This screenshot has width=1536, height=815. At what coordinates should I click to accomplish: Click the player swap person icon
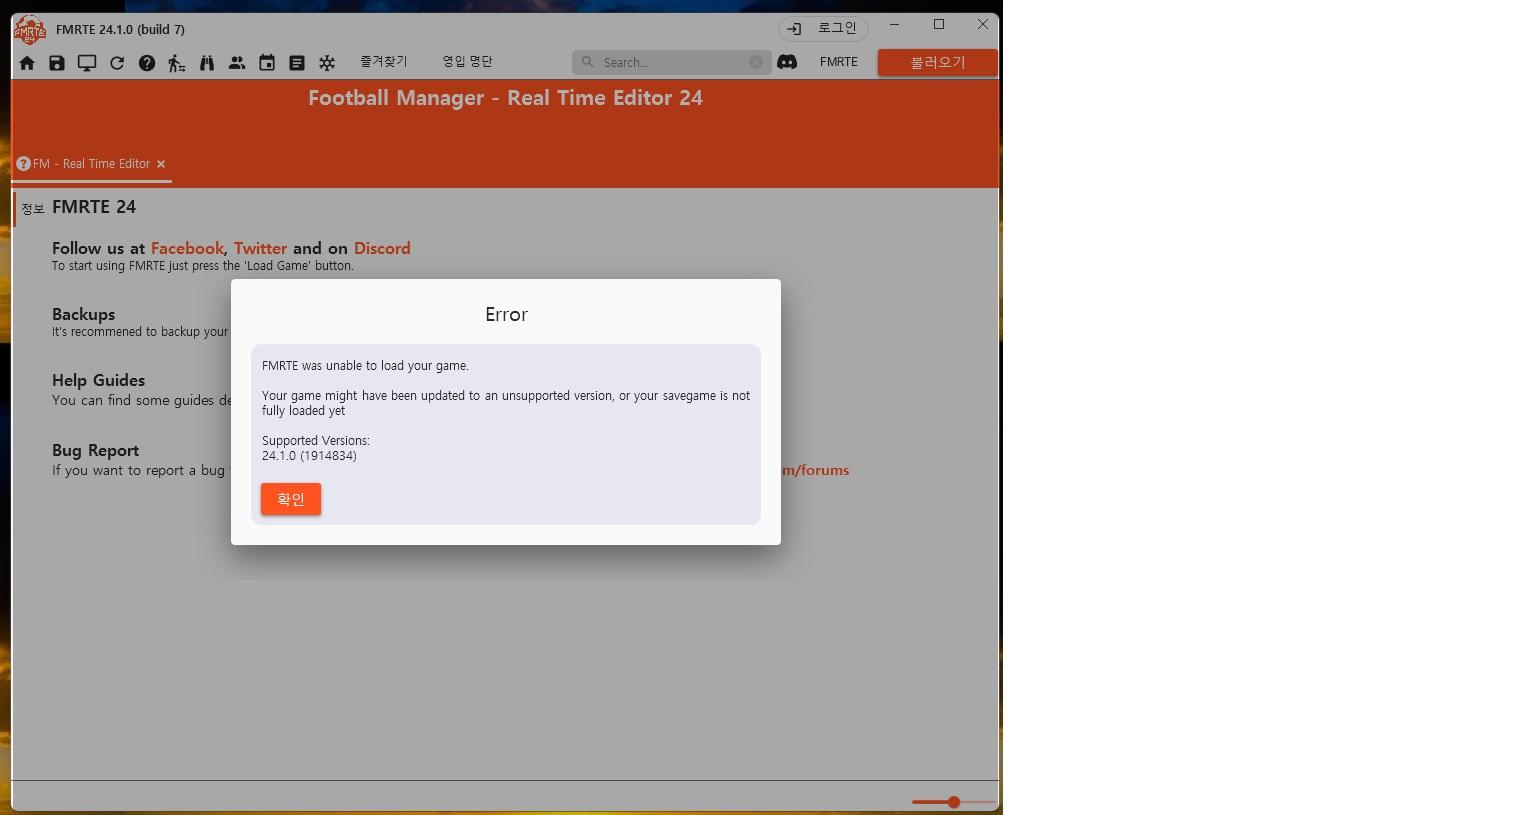point(177,63)
